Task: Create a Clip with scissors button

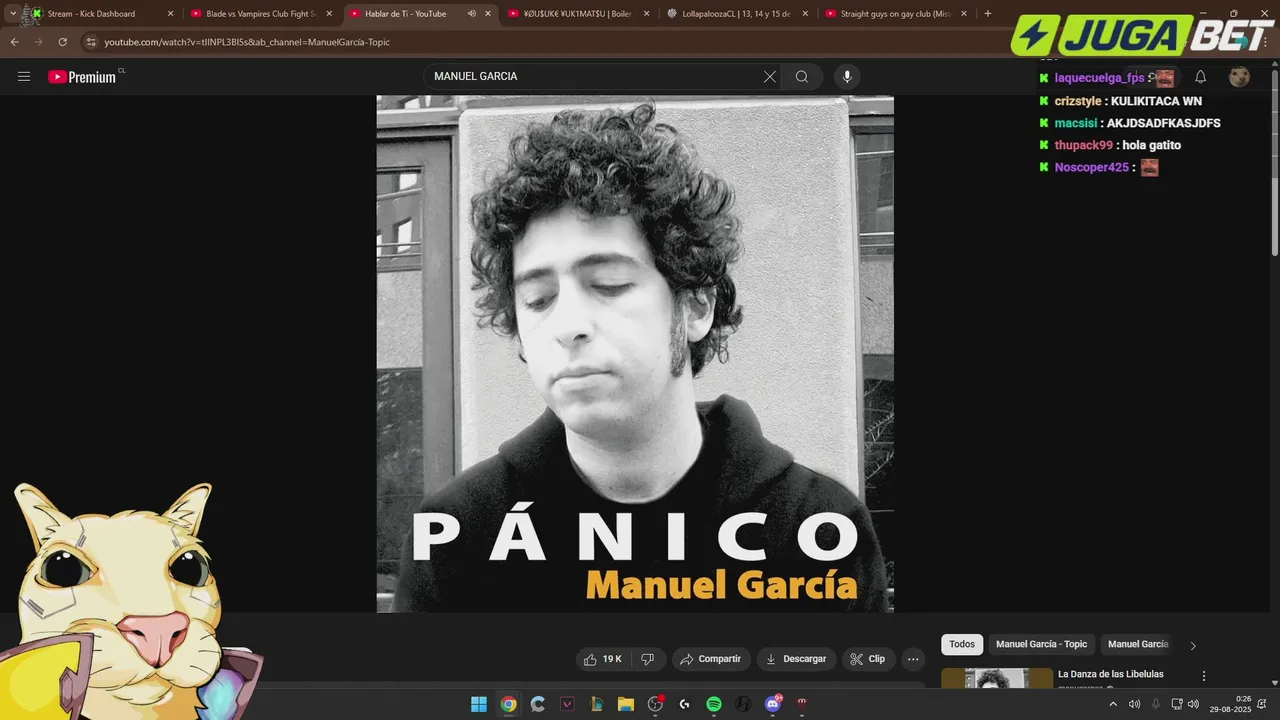Action: point(867,659)
